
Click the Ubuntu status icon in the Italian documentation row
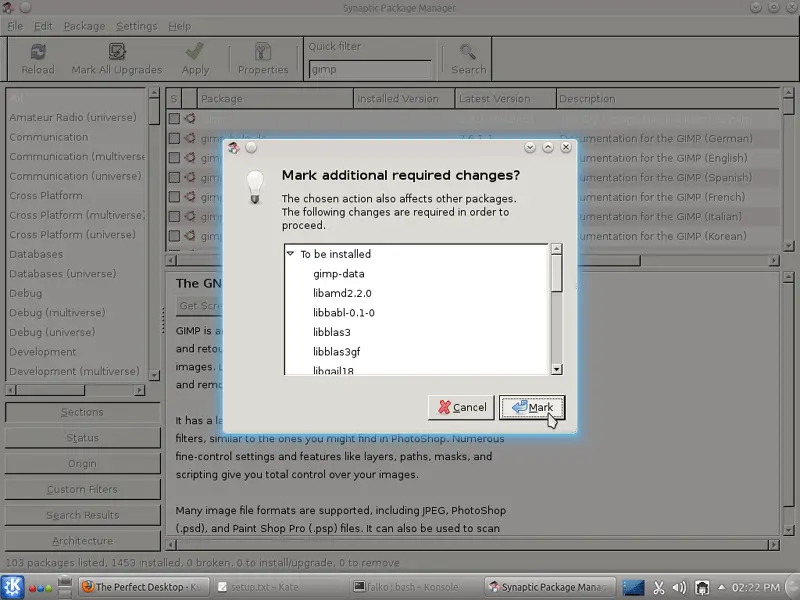190,216
